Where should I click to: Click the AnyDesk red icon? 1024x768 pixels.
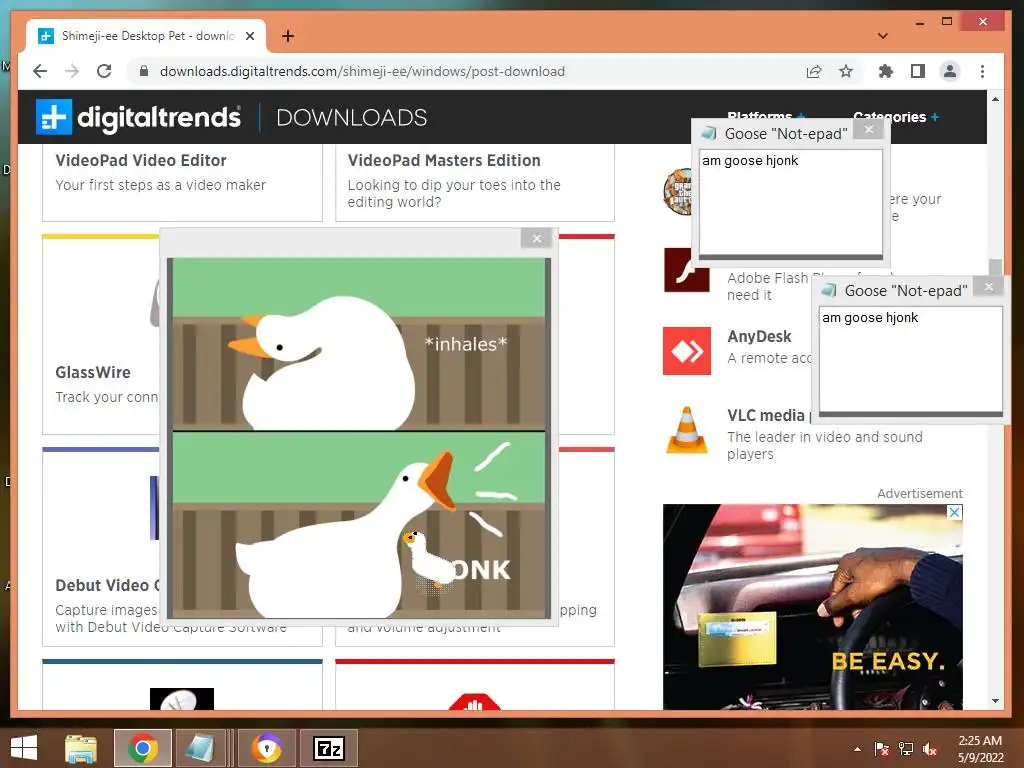point(686,351)
